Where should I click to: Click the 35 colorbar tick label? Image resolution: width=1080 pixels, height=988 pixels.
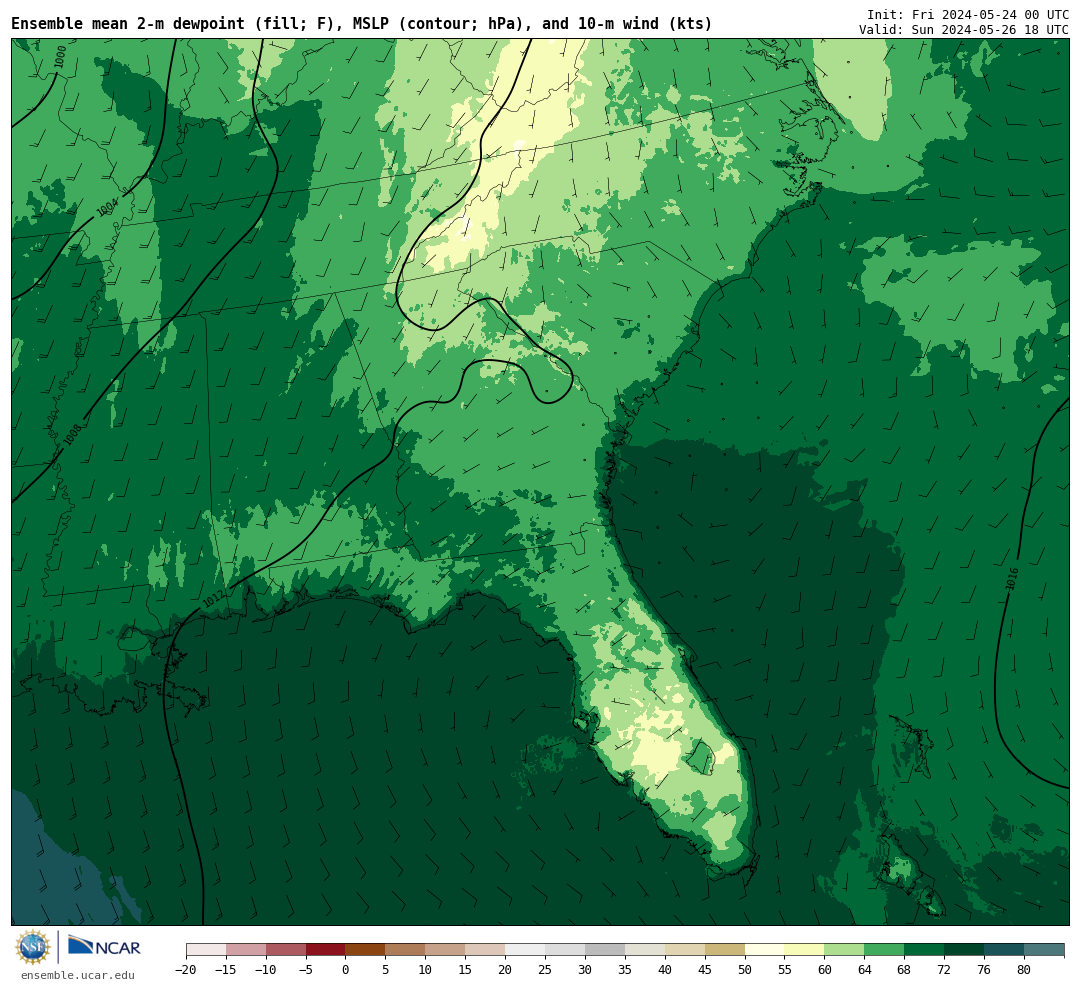coord(625,969)
